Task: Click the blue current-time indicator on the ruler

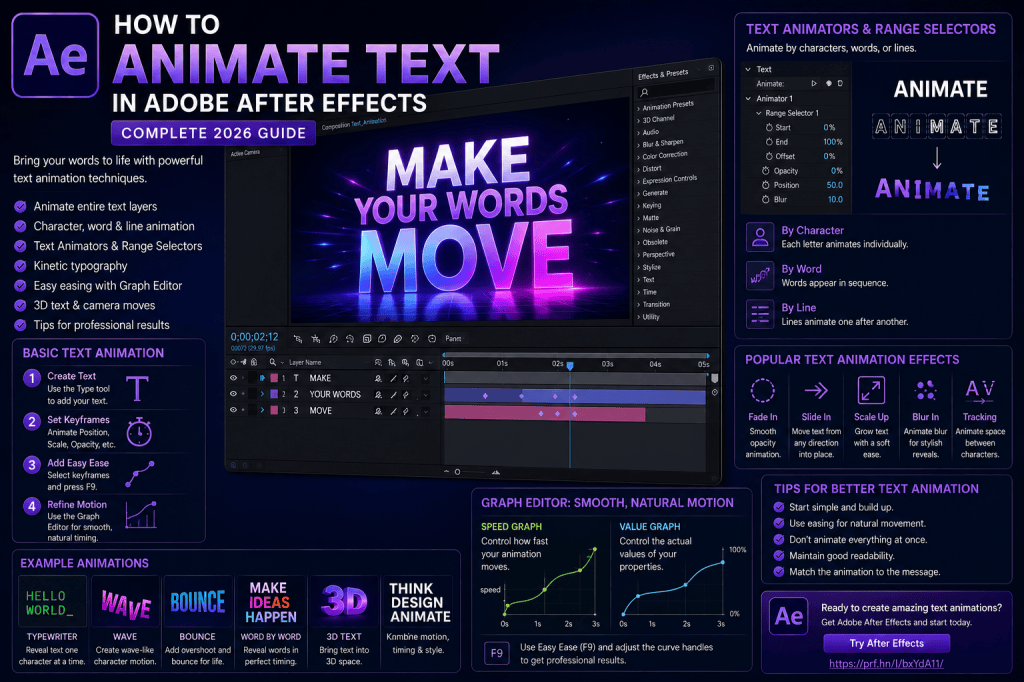Action: click(570, 366)
